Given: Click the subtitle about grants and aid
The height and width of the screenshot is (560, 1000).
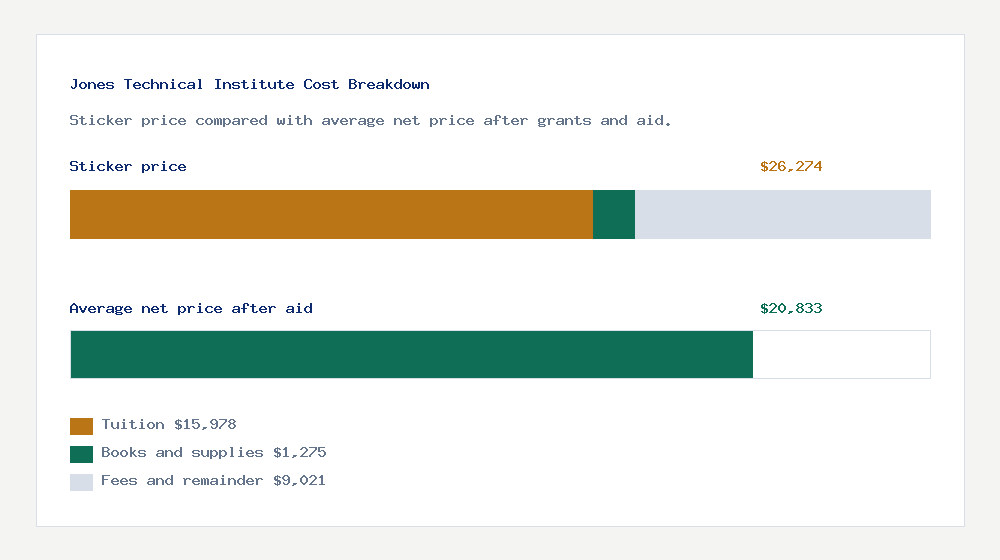Looking at the screenshot, I should (x=371, y=121).
